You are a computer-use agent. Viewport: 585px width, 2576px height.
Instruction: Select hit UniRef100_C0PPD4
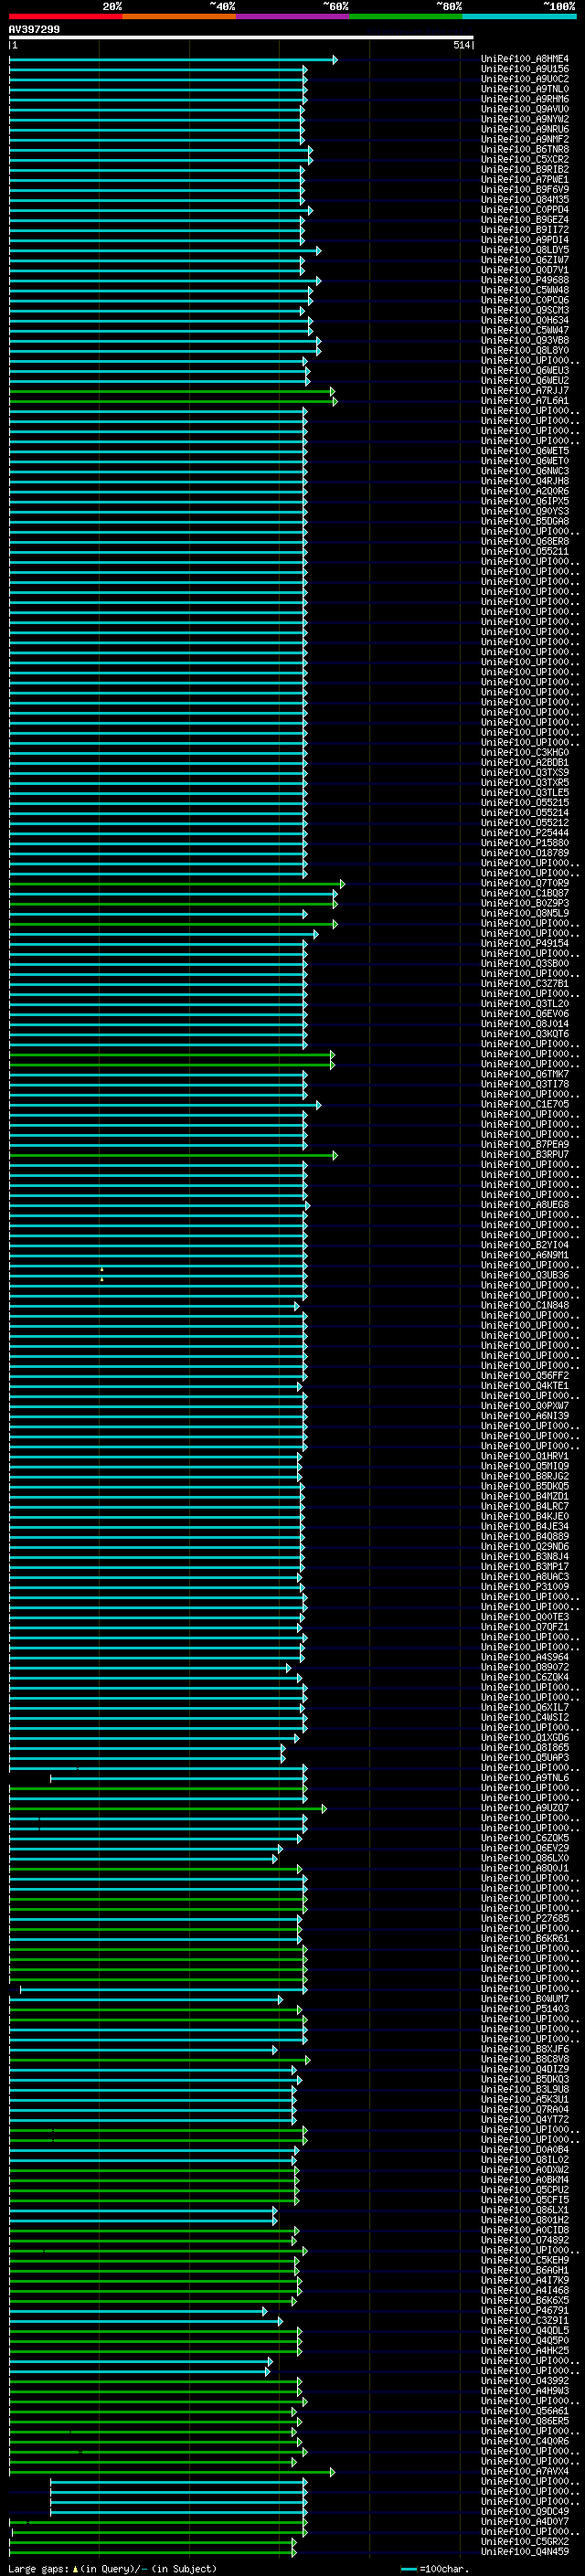pos(525,210)
